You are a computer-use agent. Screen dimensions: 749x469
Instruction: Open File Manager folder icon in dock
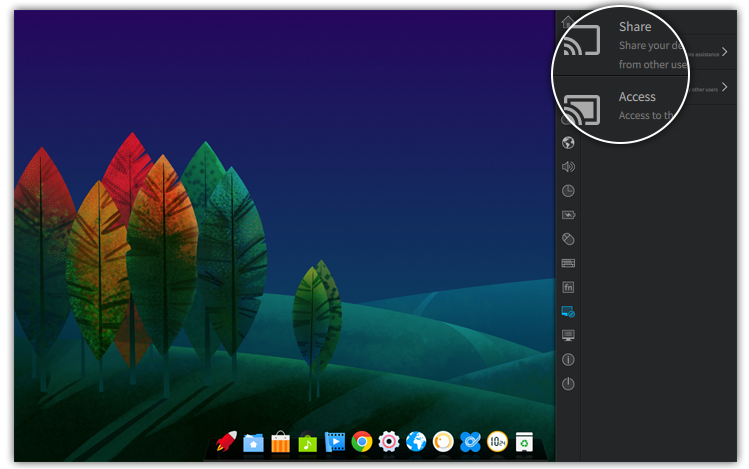tap(253, 443)
